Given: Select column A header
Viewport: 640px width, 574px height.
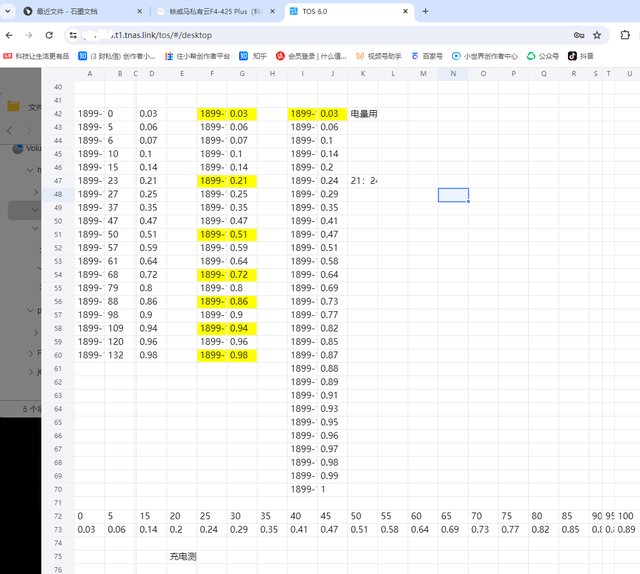Looking at the screenshot, I should 90,73.
